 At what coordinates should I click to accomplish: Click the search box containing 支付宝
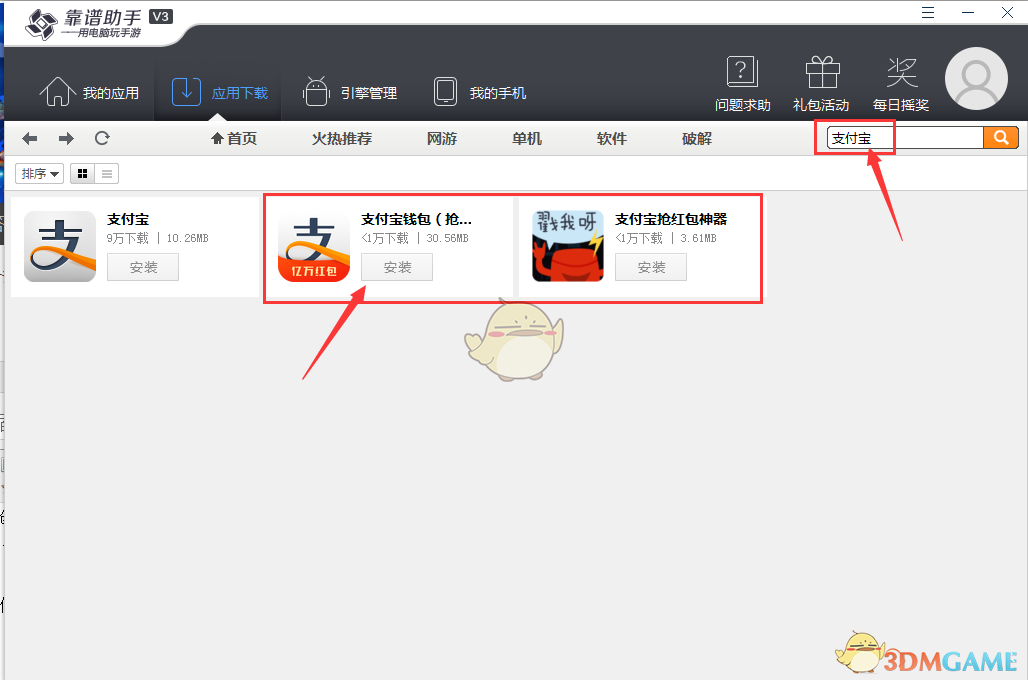pyautogui.click(x=905, y=138)
